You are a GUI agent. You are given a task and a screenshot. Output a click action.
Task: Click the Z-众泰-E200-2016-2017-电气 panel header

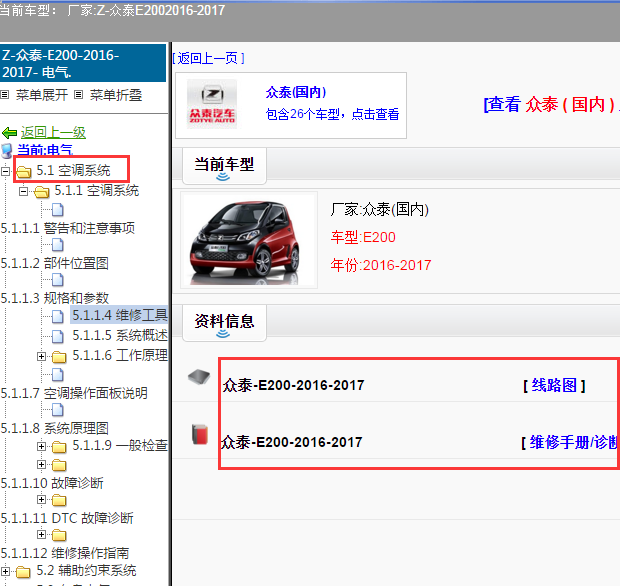(x=83, y=63)
